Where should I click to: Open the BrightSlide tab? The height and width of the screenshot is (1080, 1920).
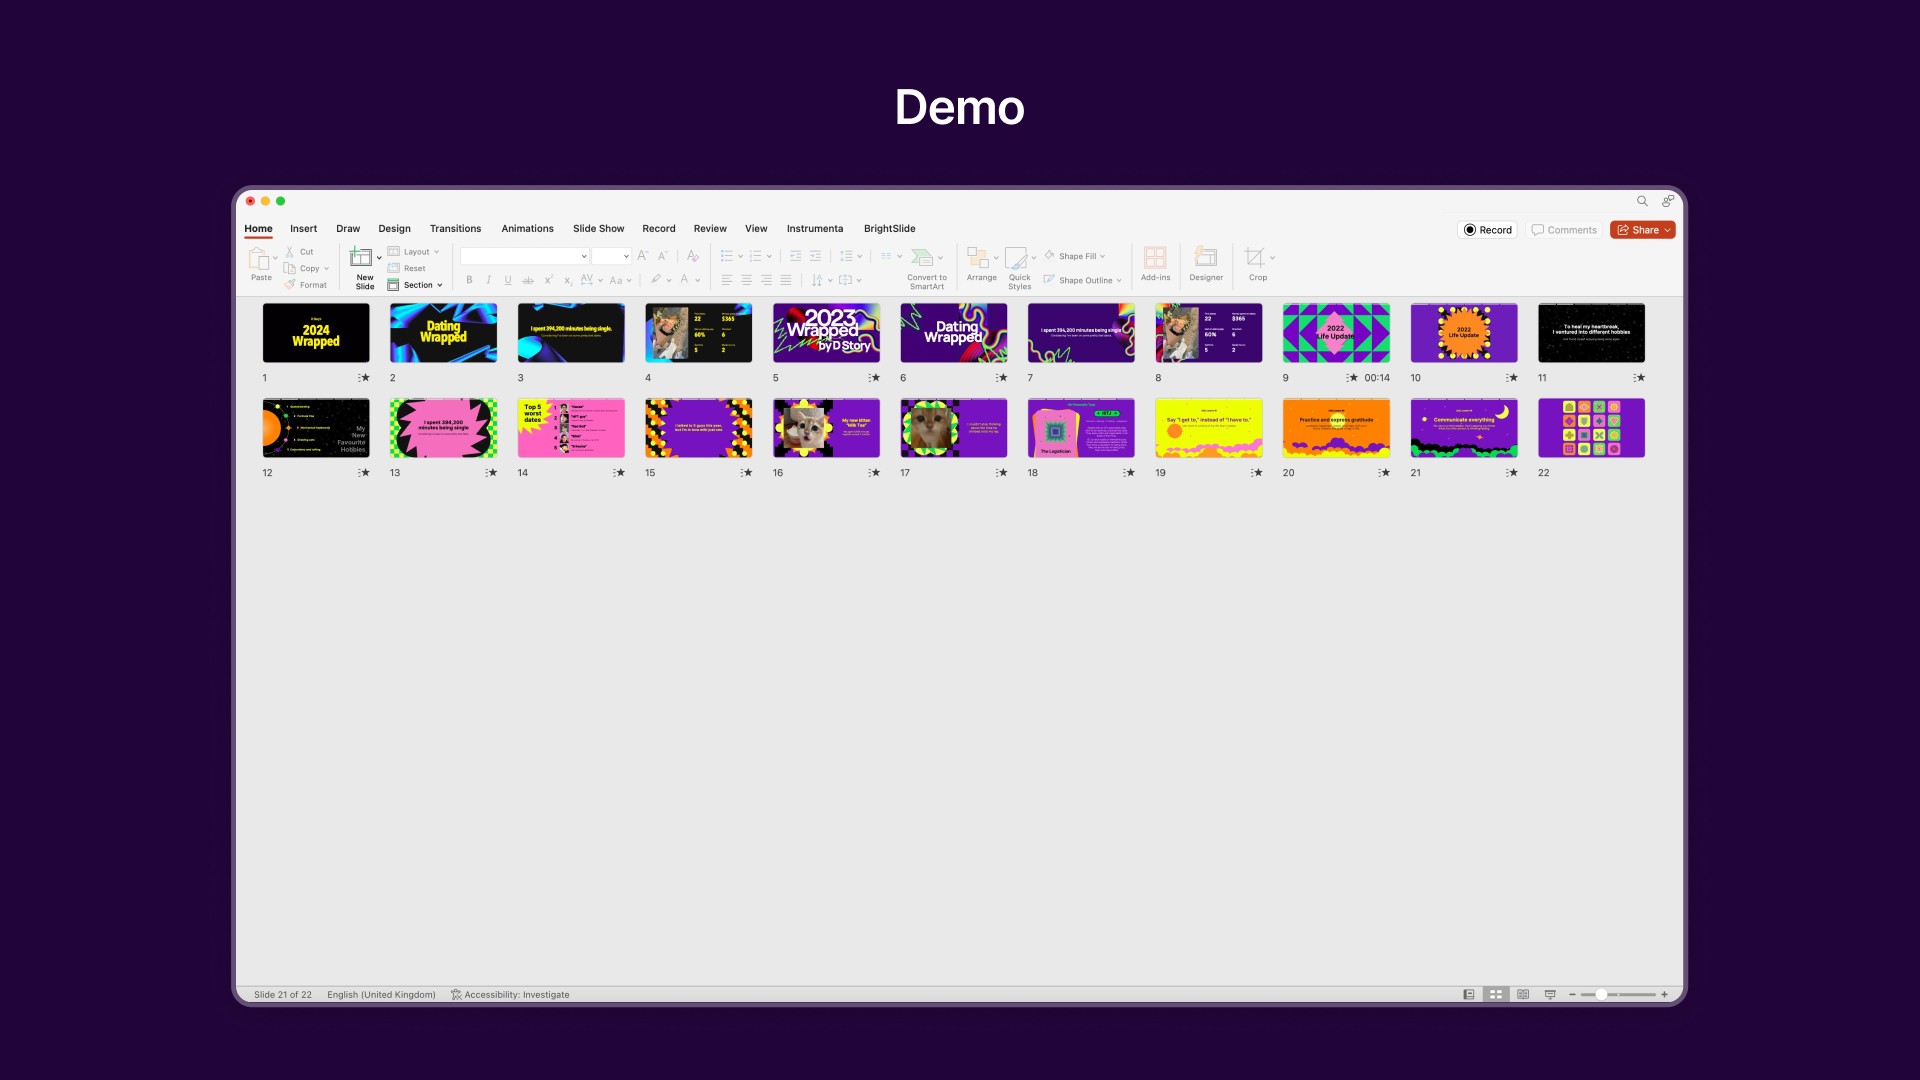coord(889,229)
